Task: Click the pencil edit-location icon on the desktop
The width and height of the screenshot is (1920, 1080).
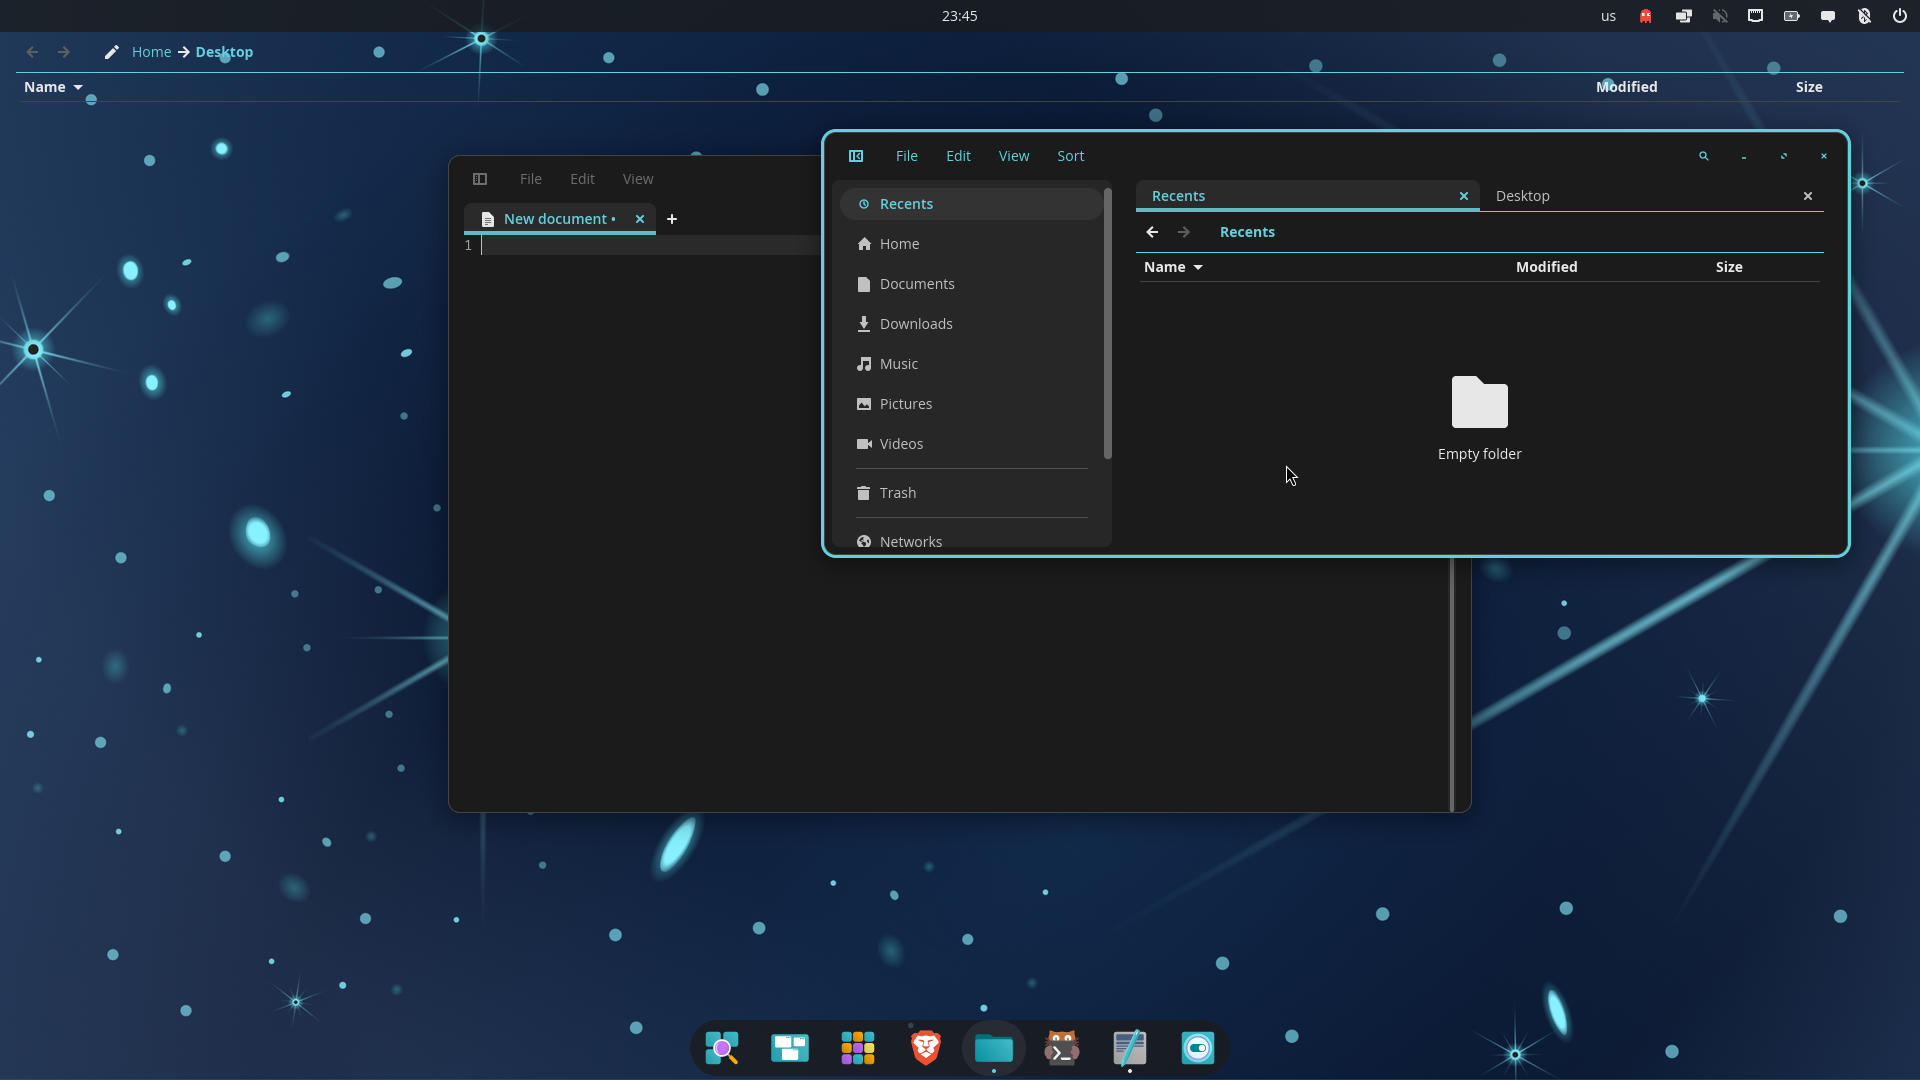Action: tap(112, 52)
